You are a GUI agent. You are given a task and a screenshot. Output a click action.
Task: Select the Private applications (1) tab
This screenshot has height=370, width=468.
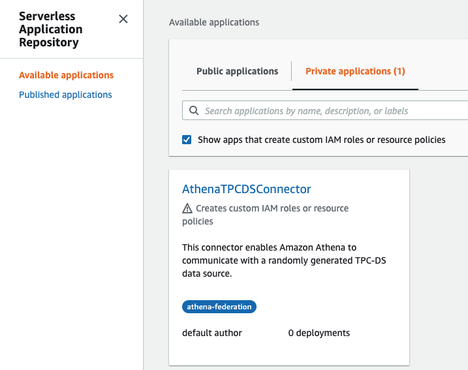355,71
